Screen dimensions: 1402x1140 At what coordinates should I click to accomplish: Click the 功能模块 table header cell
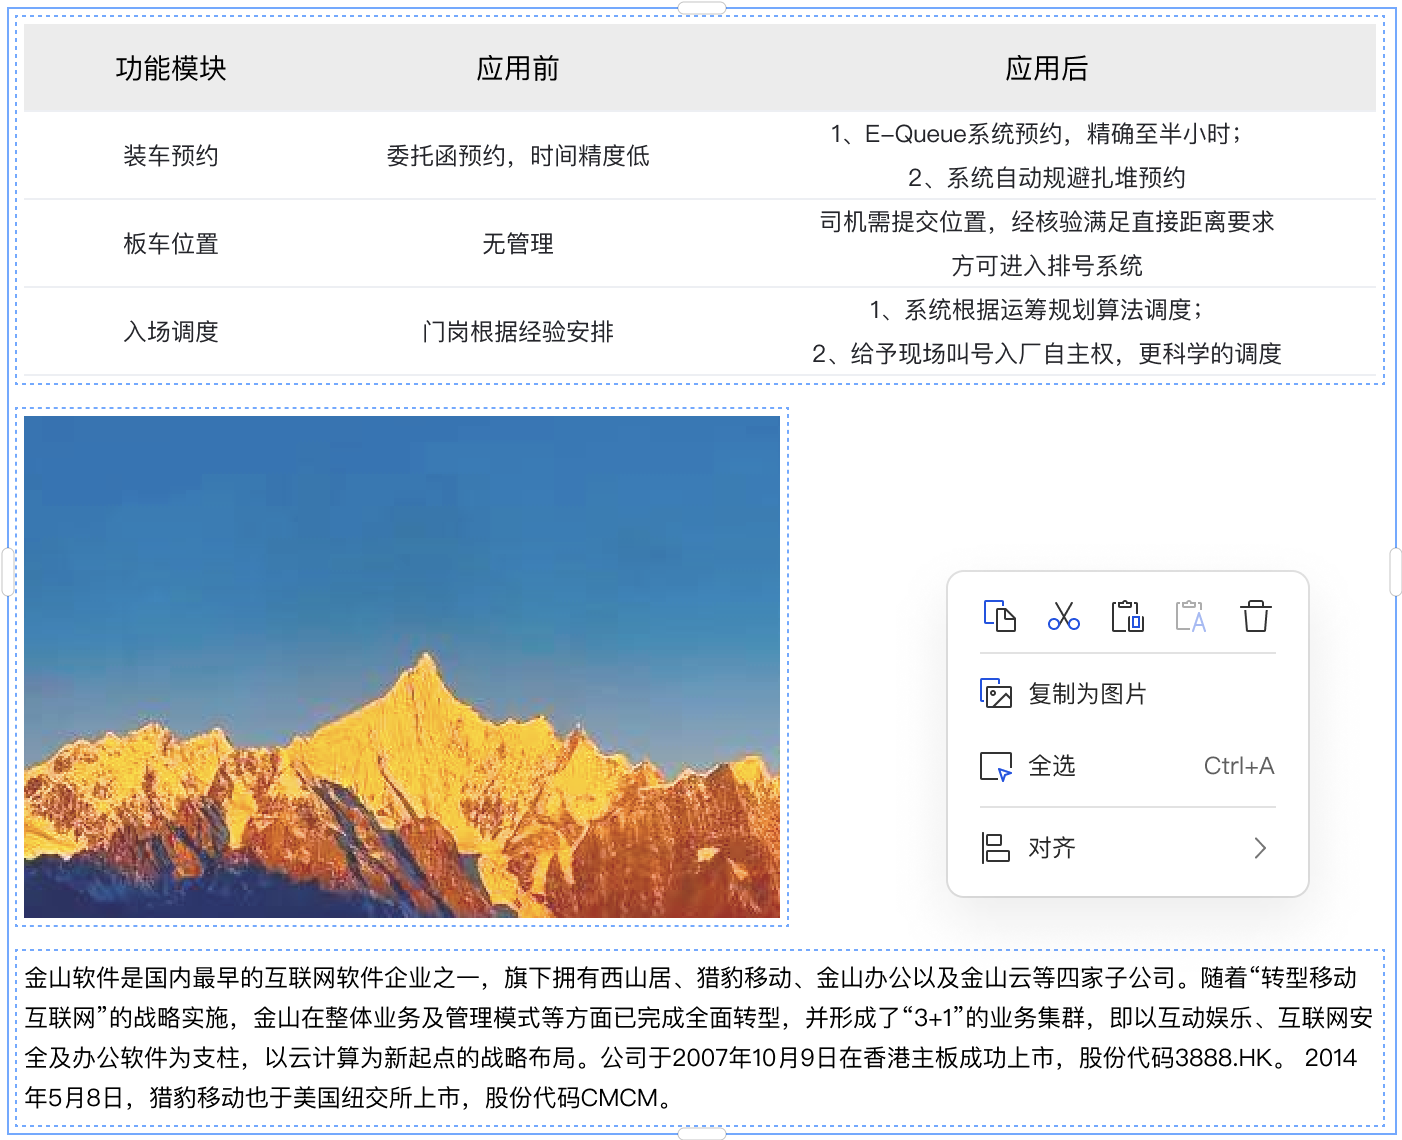point(171,68)
